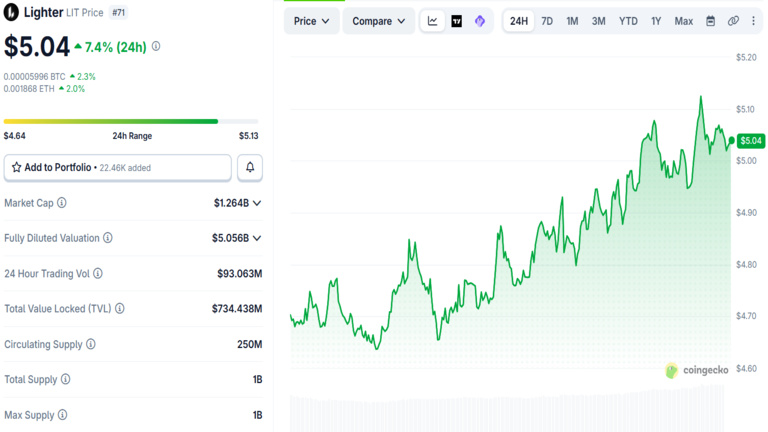Screen dimensions: 768x432
Task: Copy chart link via chain icon
Action: coord(733,21)
